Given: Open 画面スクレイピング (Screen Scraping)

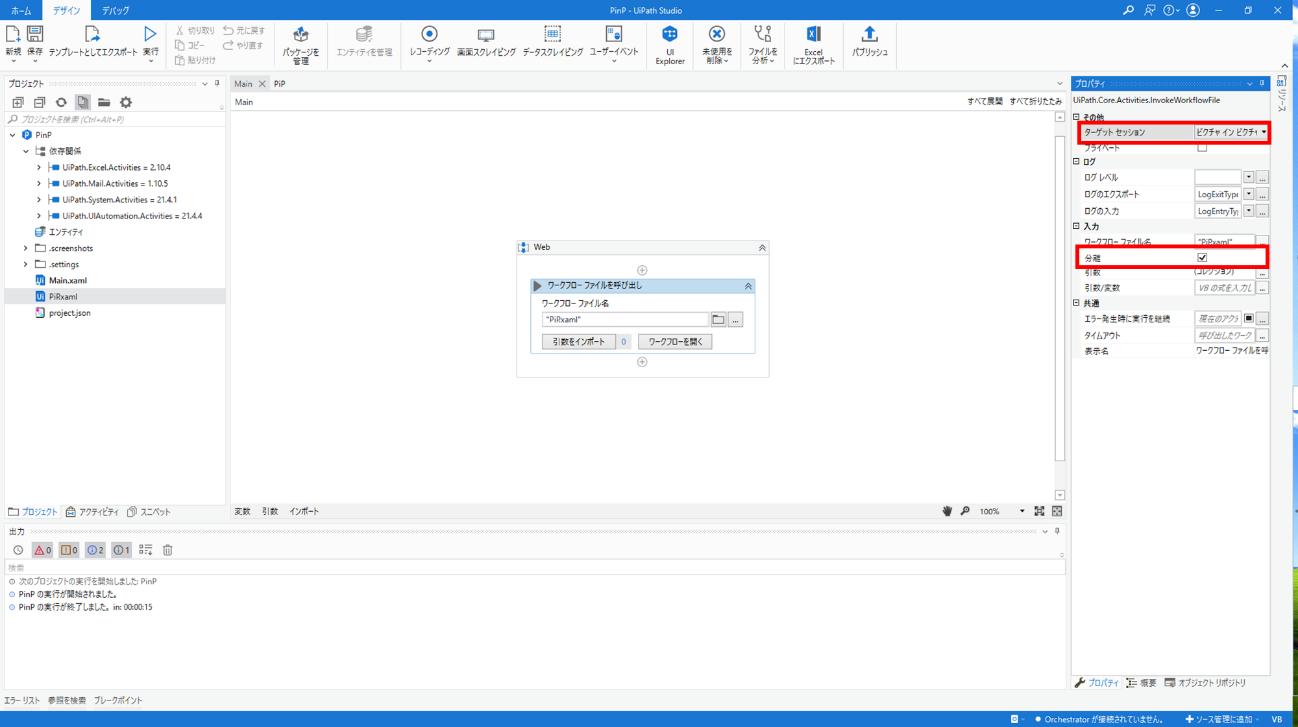Looking at the screenshot, I should (x=486, y=41).
